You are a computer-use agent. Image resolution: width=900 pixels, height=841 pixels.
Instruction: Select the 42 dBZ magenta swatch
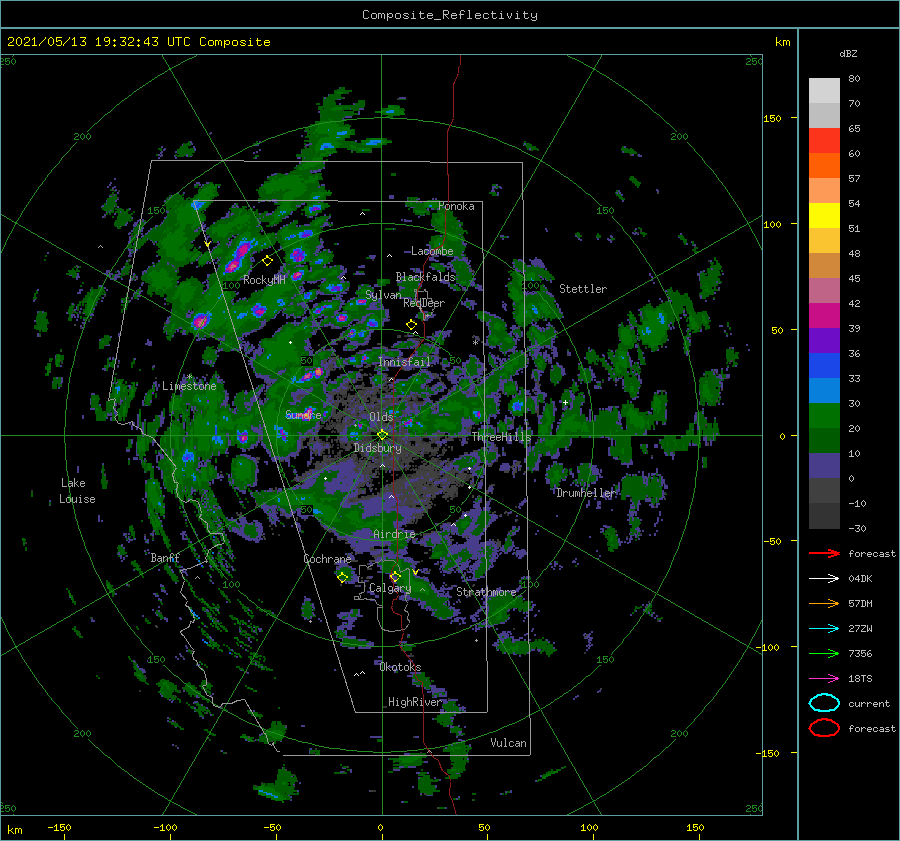(824, 315)
